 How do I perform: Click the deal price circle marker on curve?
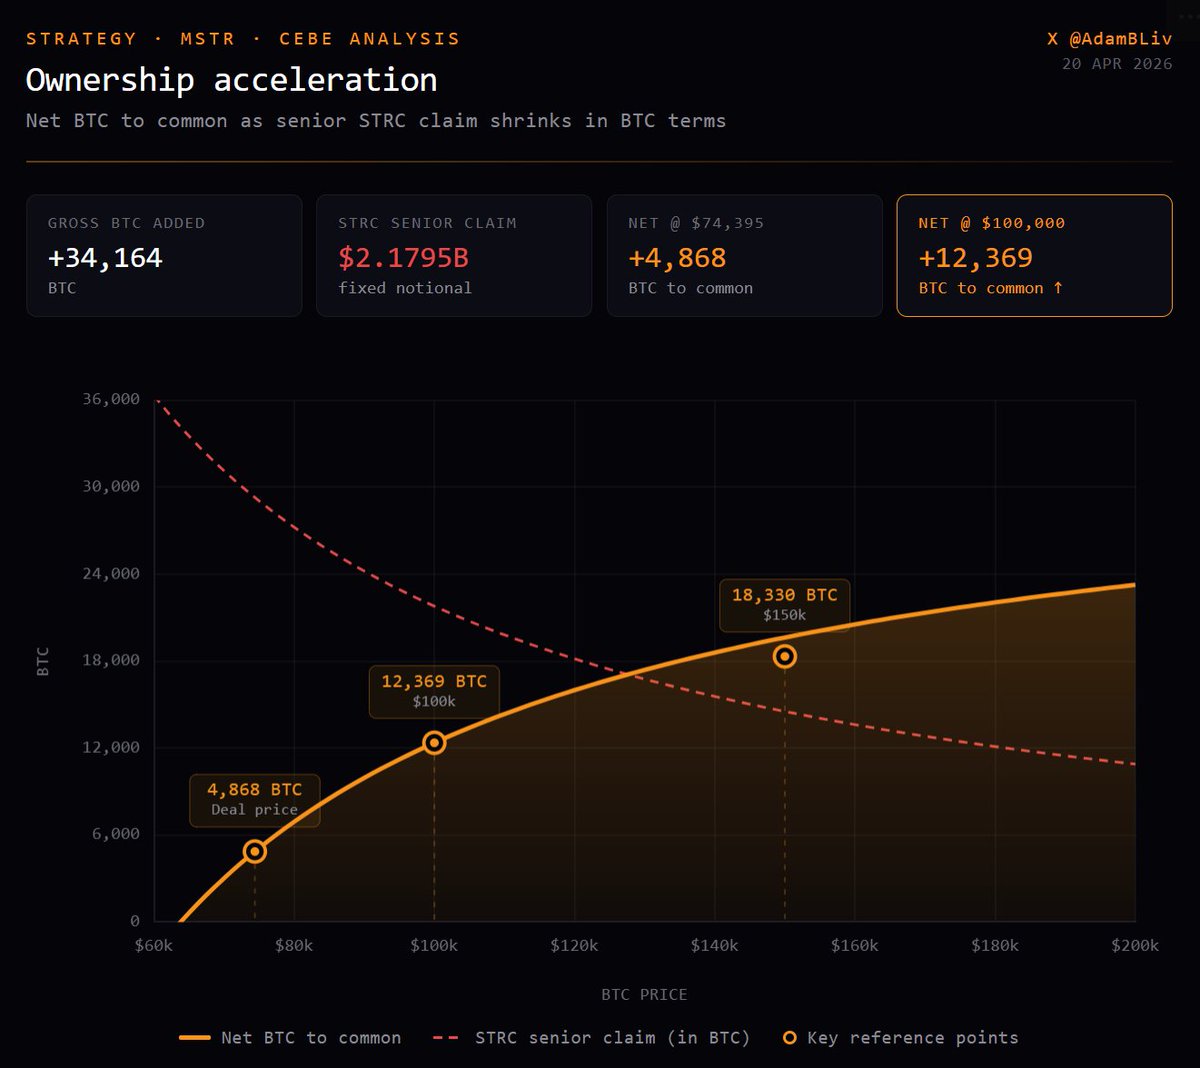[255, 851]
